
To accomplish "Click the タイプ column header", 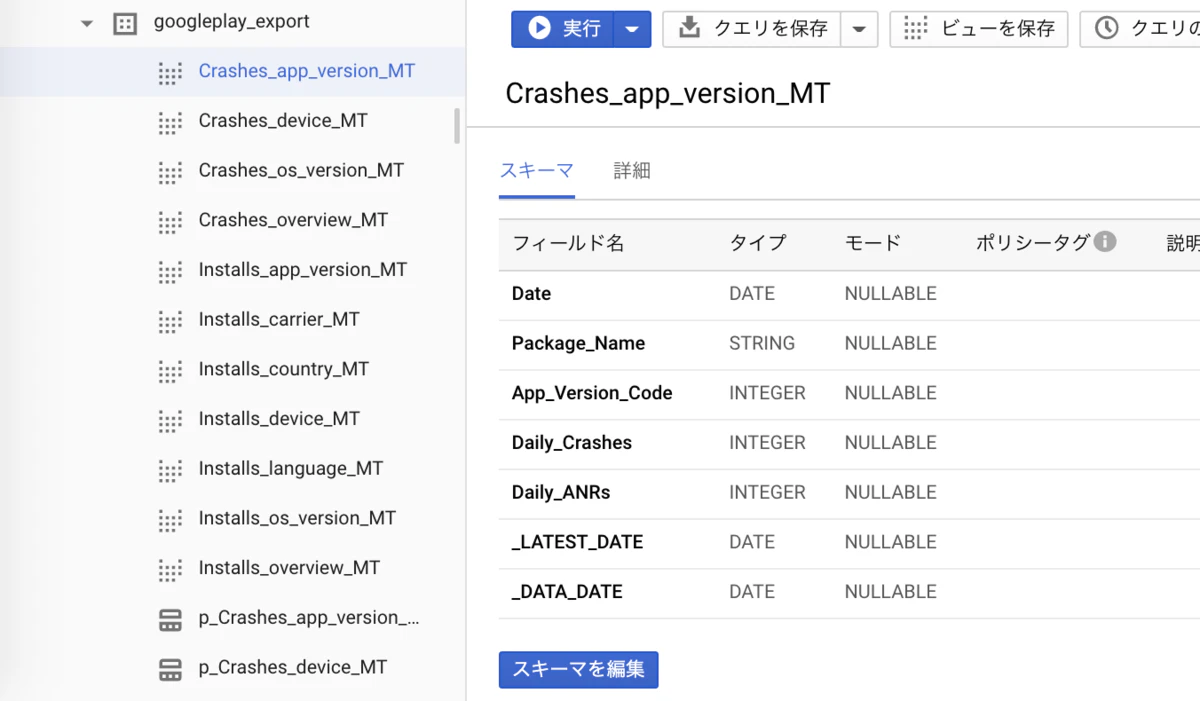I will tap(758, 243).
